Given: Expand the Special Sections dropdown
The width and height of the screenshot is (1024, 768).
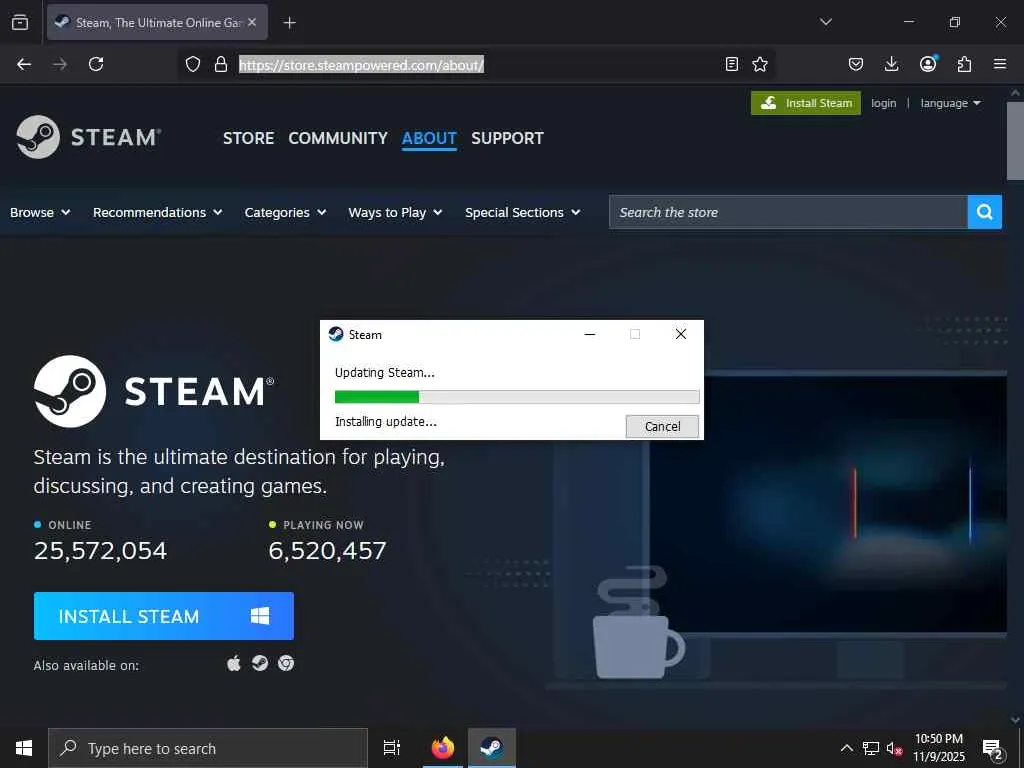Looking at the screenshot, I should tap(522, 212).
